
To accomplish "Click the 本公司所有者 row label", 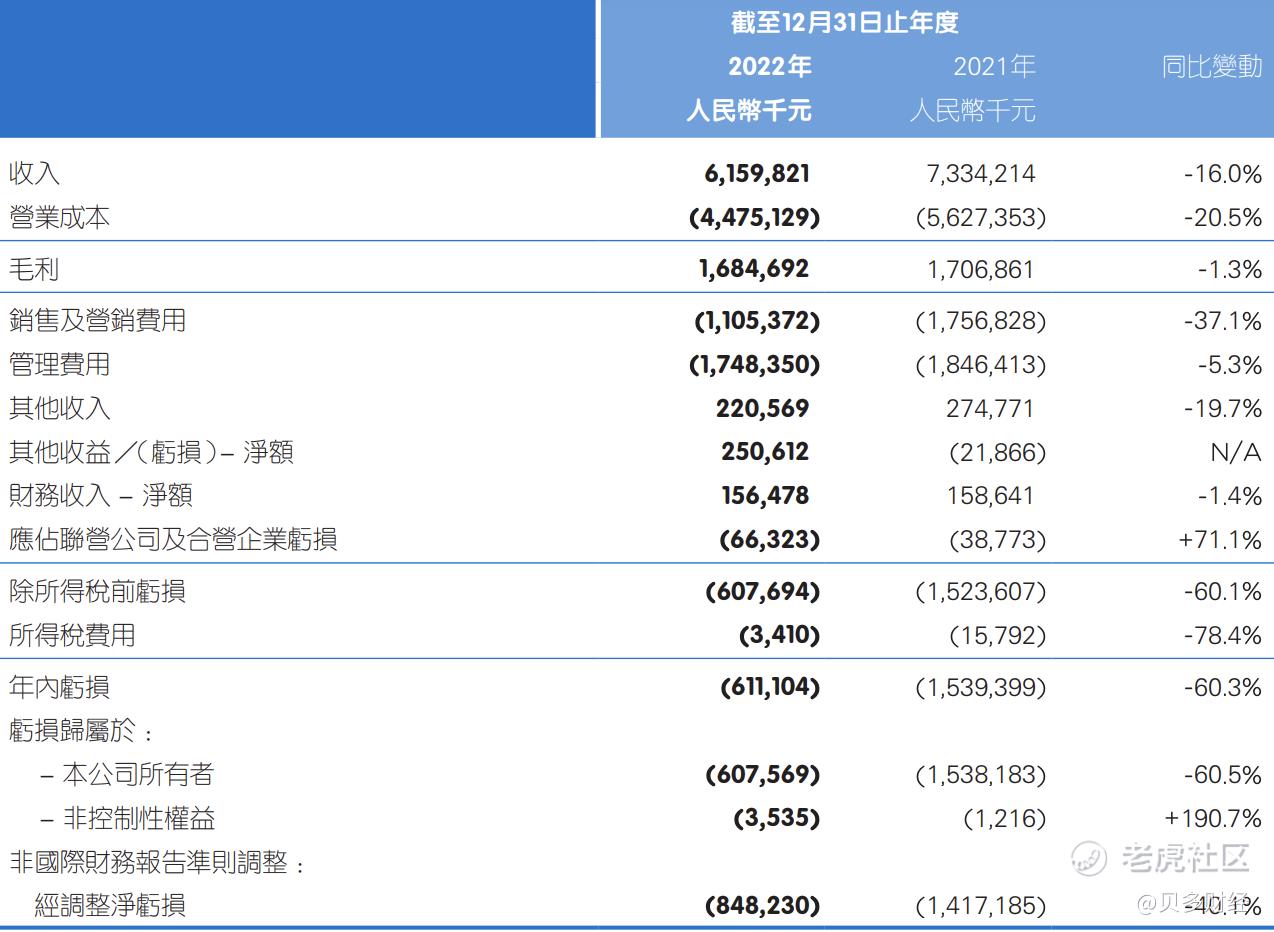I will [138, 775].
